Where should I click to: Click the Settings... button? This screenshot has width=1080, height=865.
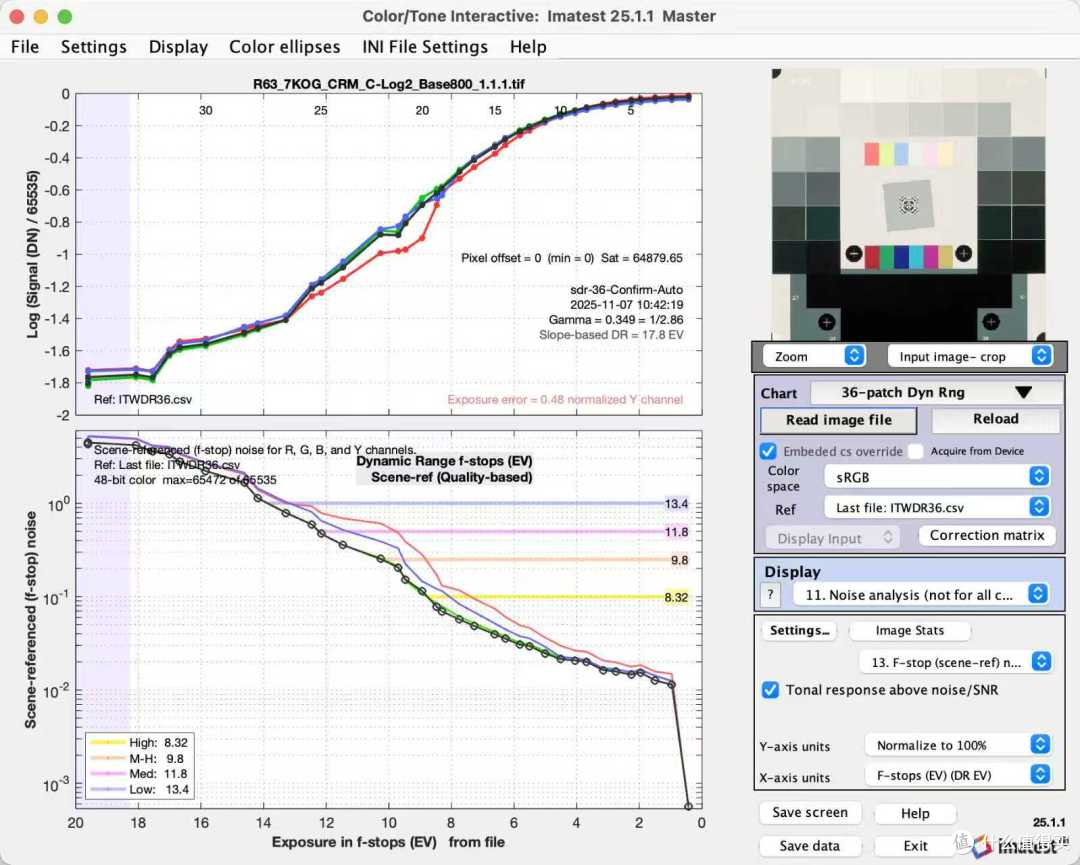pos(799,630)
